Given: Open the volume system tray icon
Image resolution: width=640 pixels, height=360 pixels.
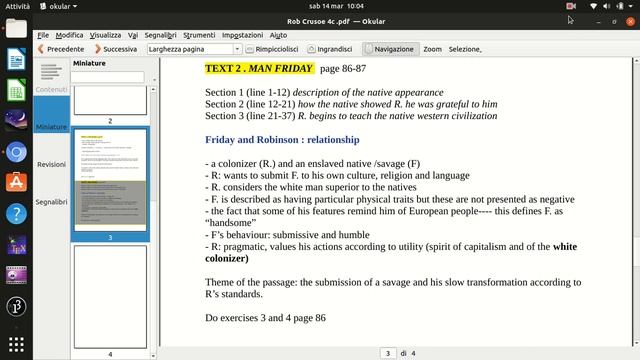Looking at the screenshot, I should tap(607, 6).
